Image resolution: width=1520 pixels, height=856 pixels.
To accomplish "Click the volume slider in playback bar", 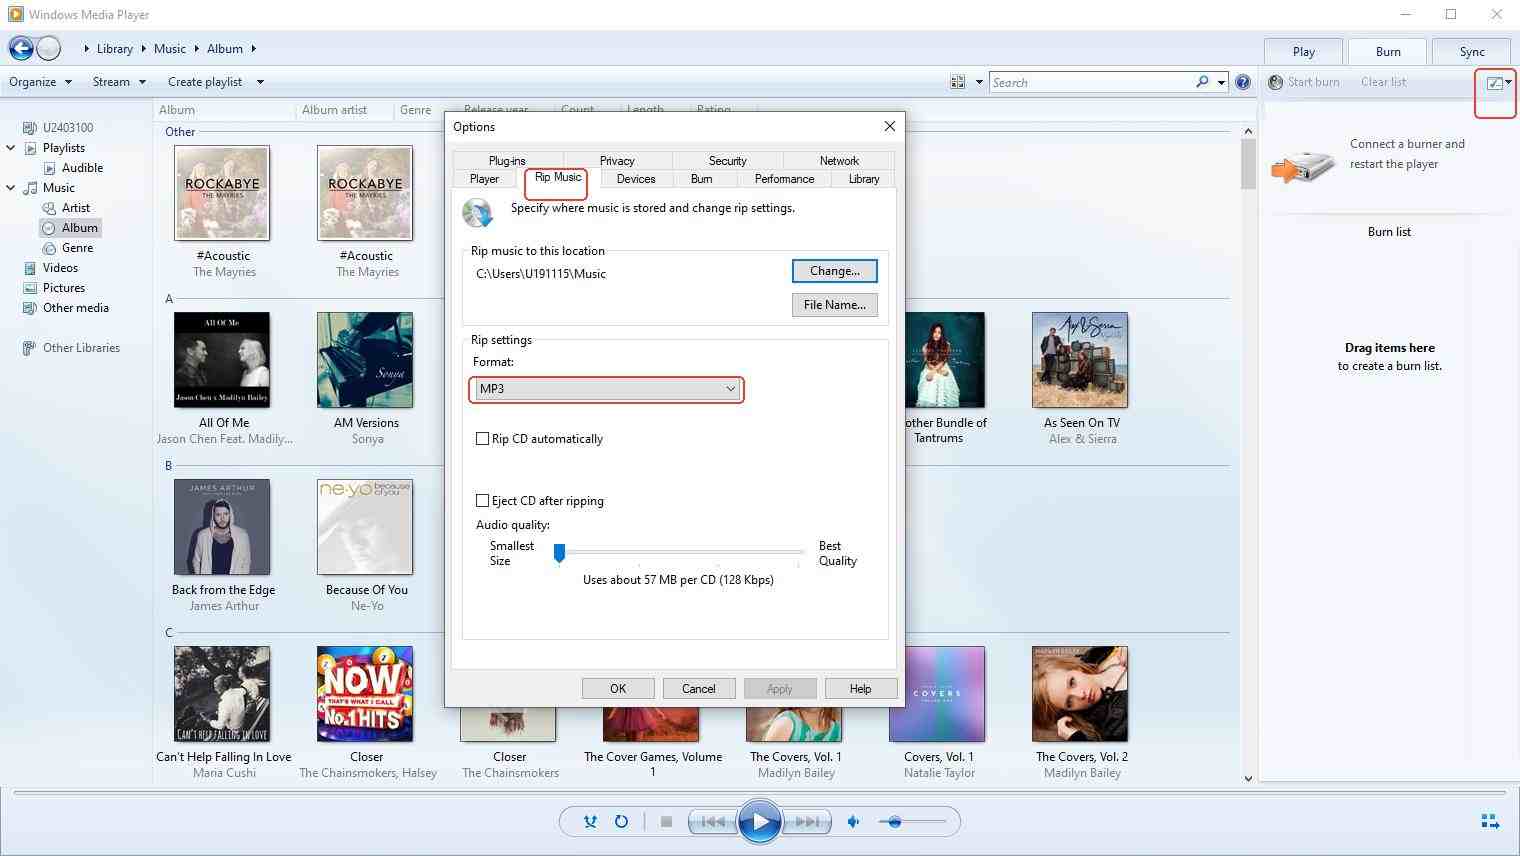I will click(912, 822).
